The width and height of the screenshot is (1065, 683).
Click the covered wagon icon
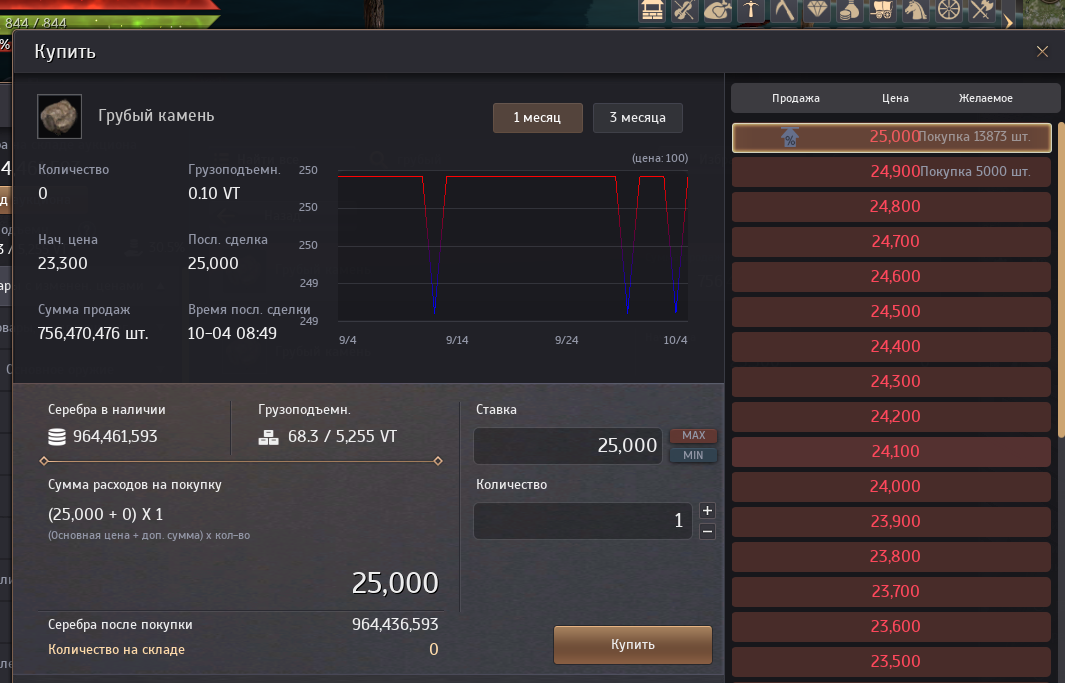[x=883, y=10]
